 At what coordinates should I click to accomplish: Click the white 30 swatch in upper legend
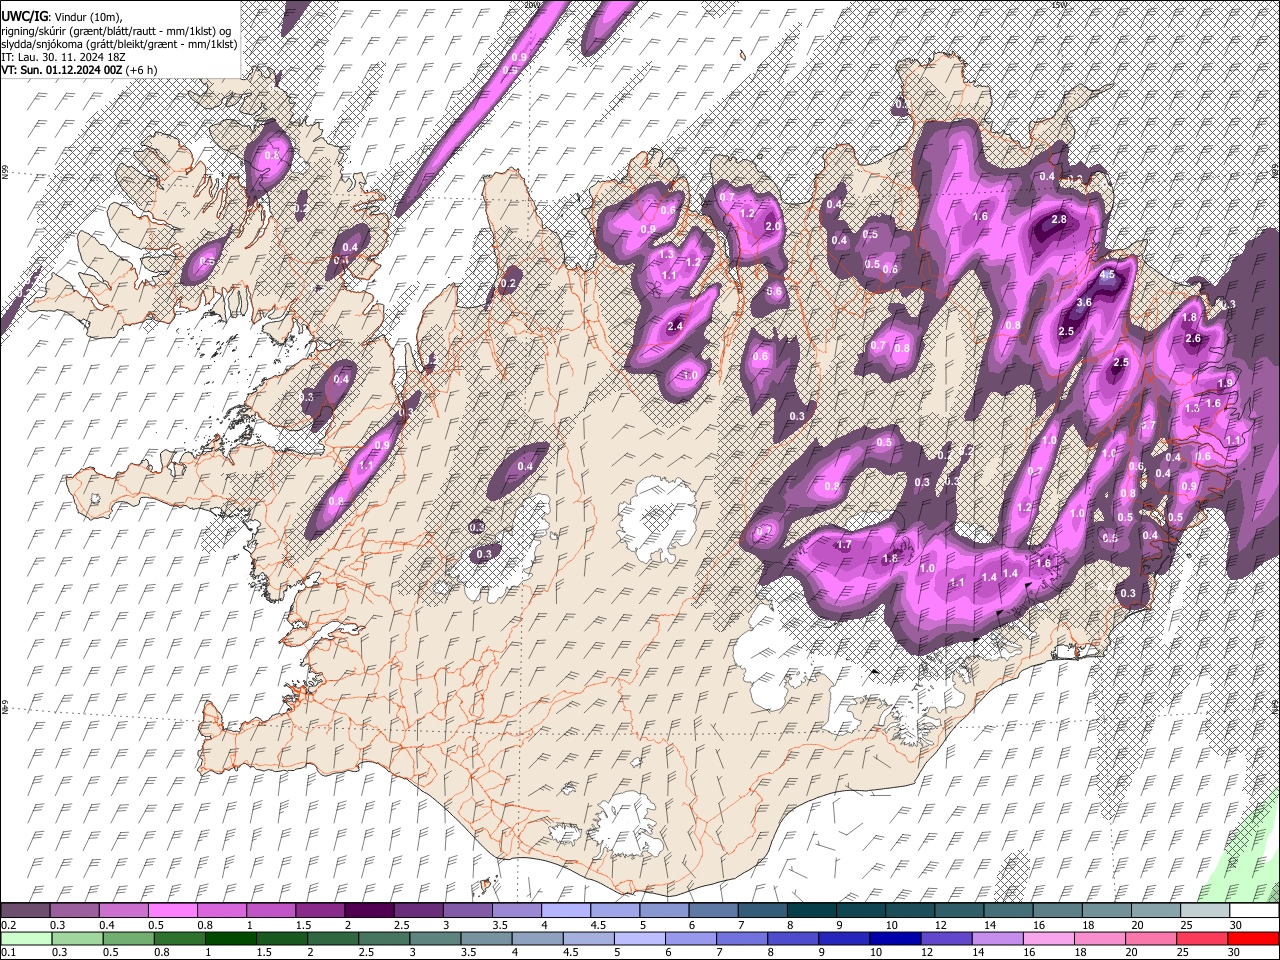pos(1254,910)
